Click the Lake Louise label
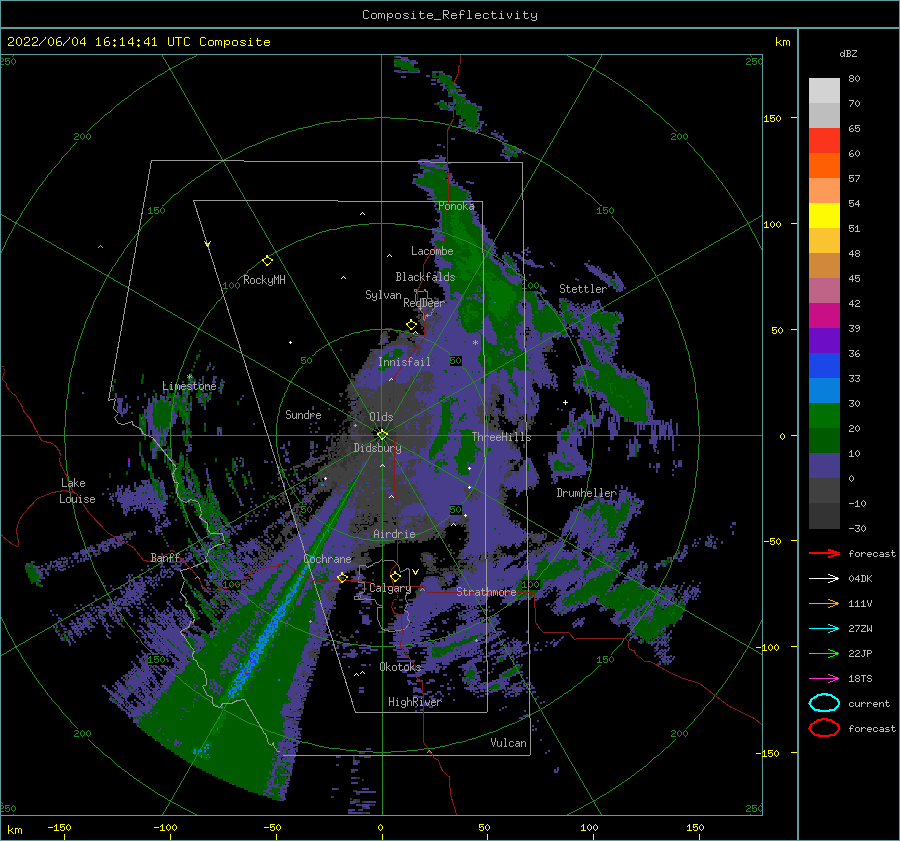The image size is (900, 841). click(77, 491)
